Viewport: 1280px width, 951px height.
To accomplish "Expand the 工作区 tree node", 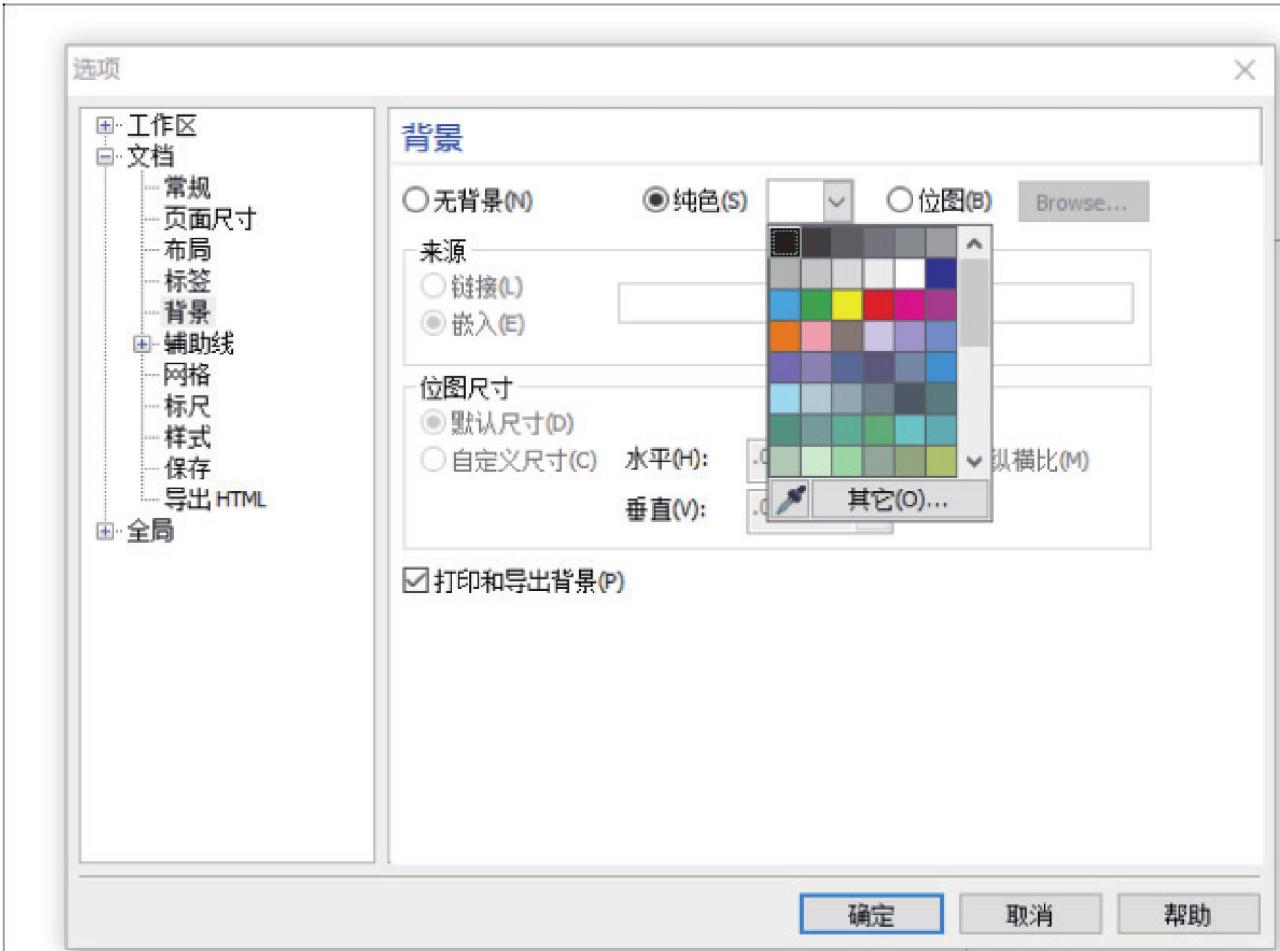I will [x=105, y=125].
